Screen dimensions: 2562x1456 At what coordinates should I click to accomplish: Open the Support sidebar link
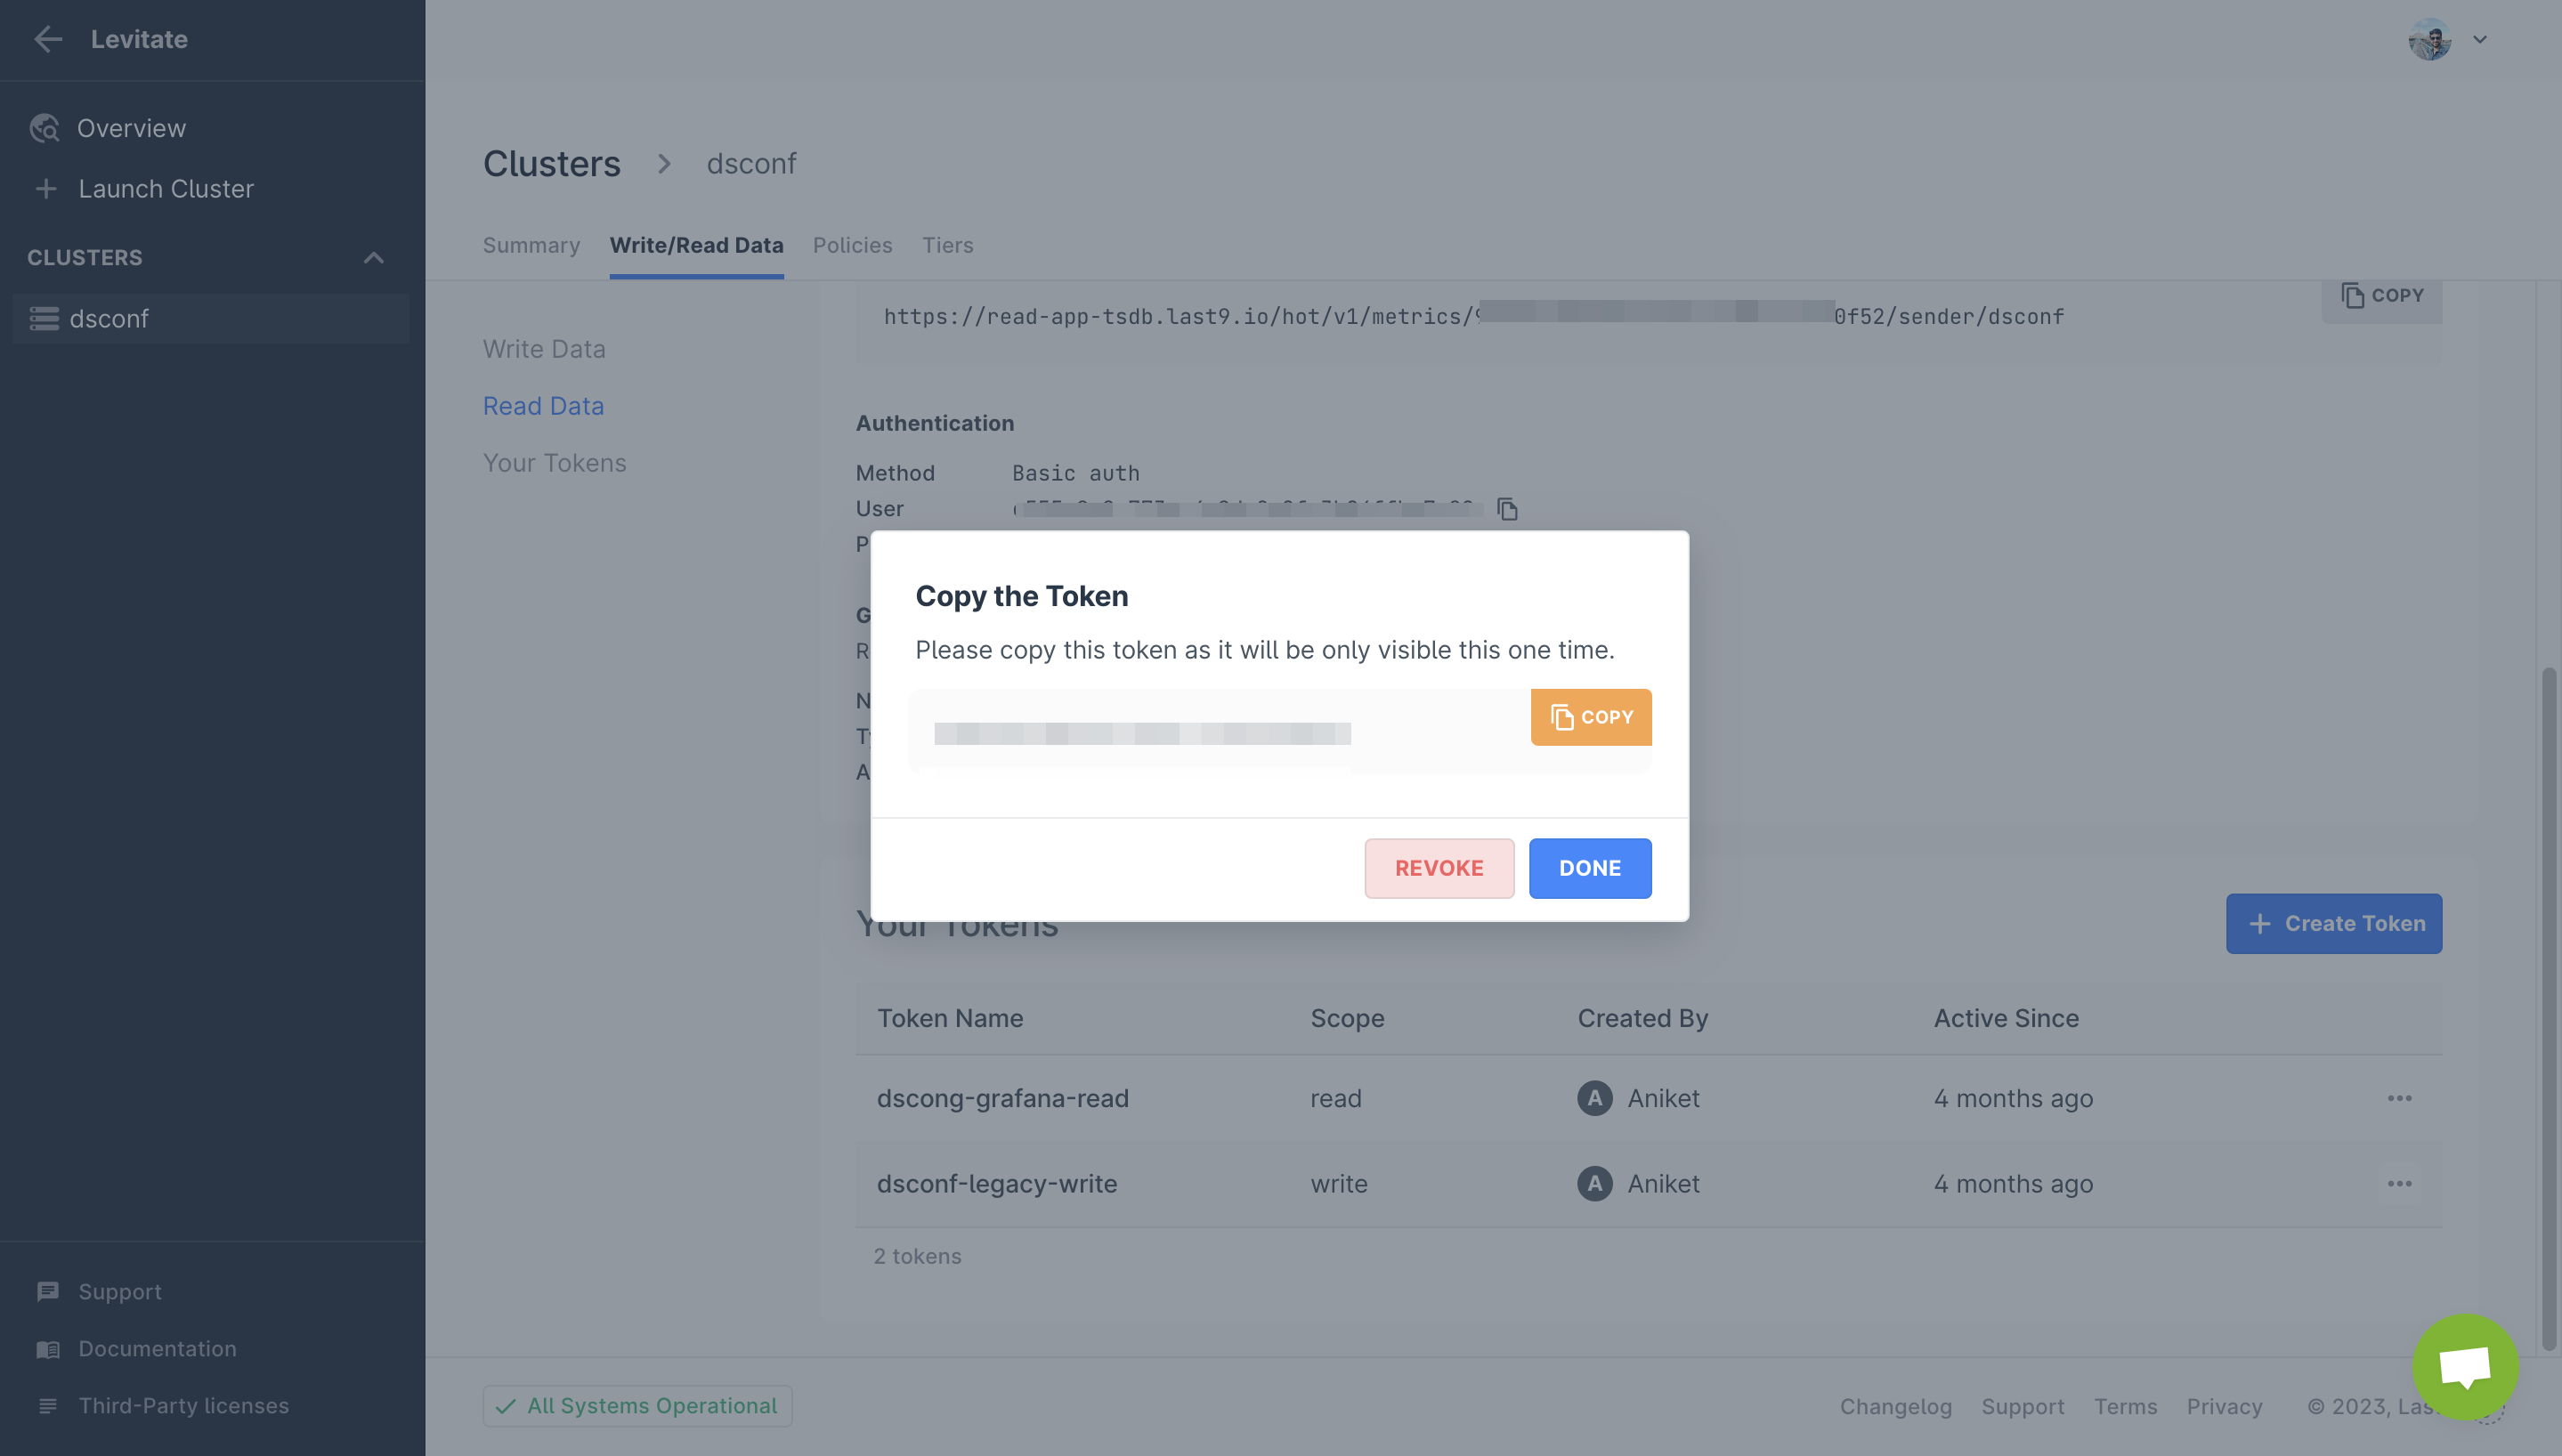coord(119,1291)
